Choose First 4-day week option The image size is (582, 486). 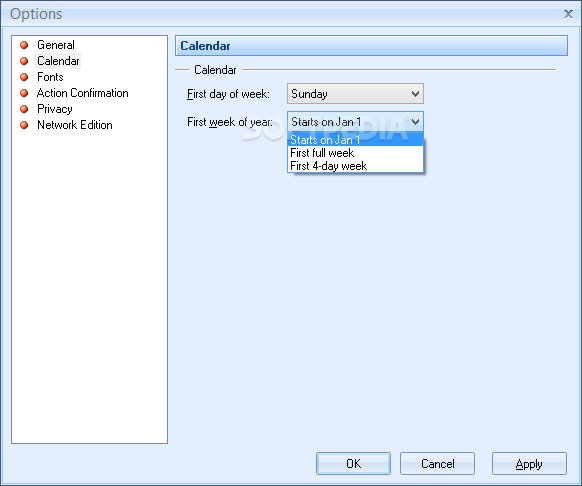(355, 166)
